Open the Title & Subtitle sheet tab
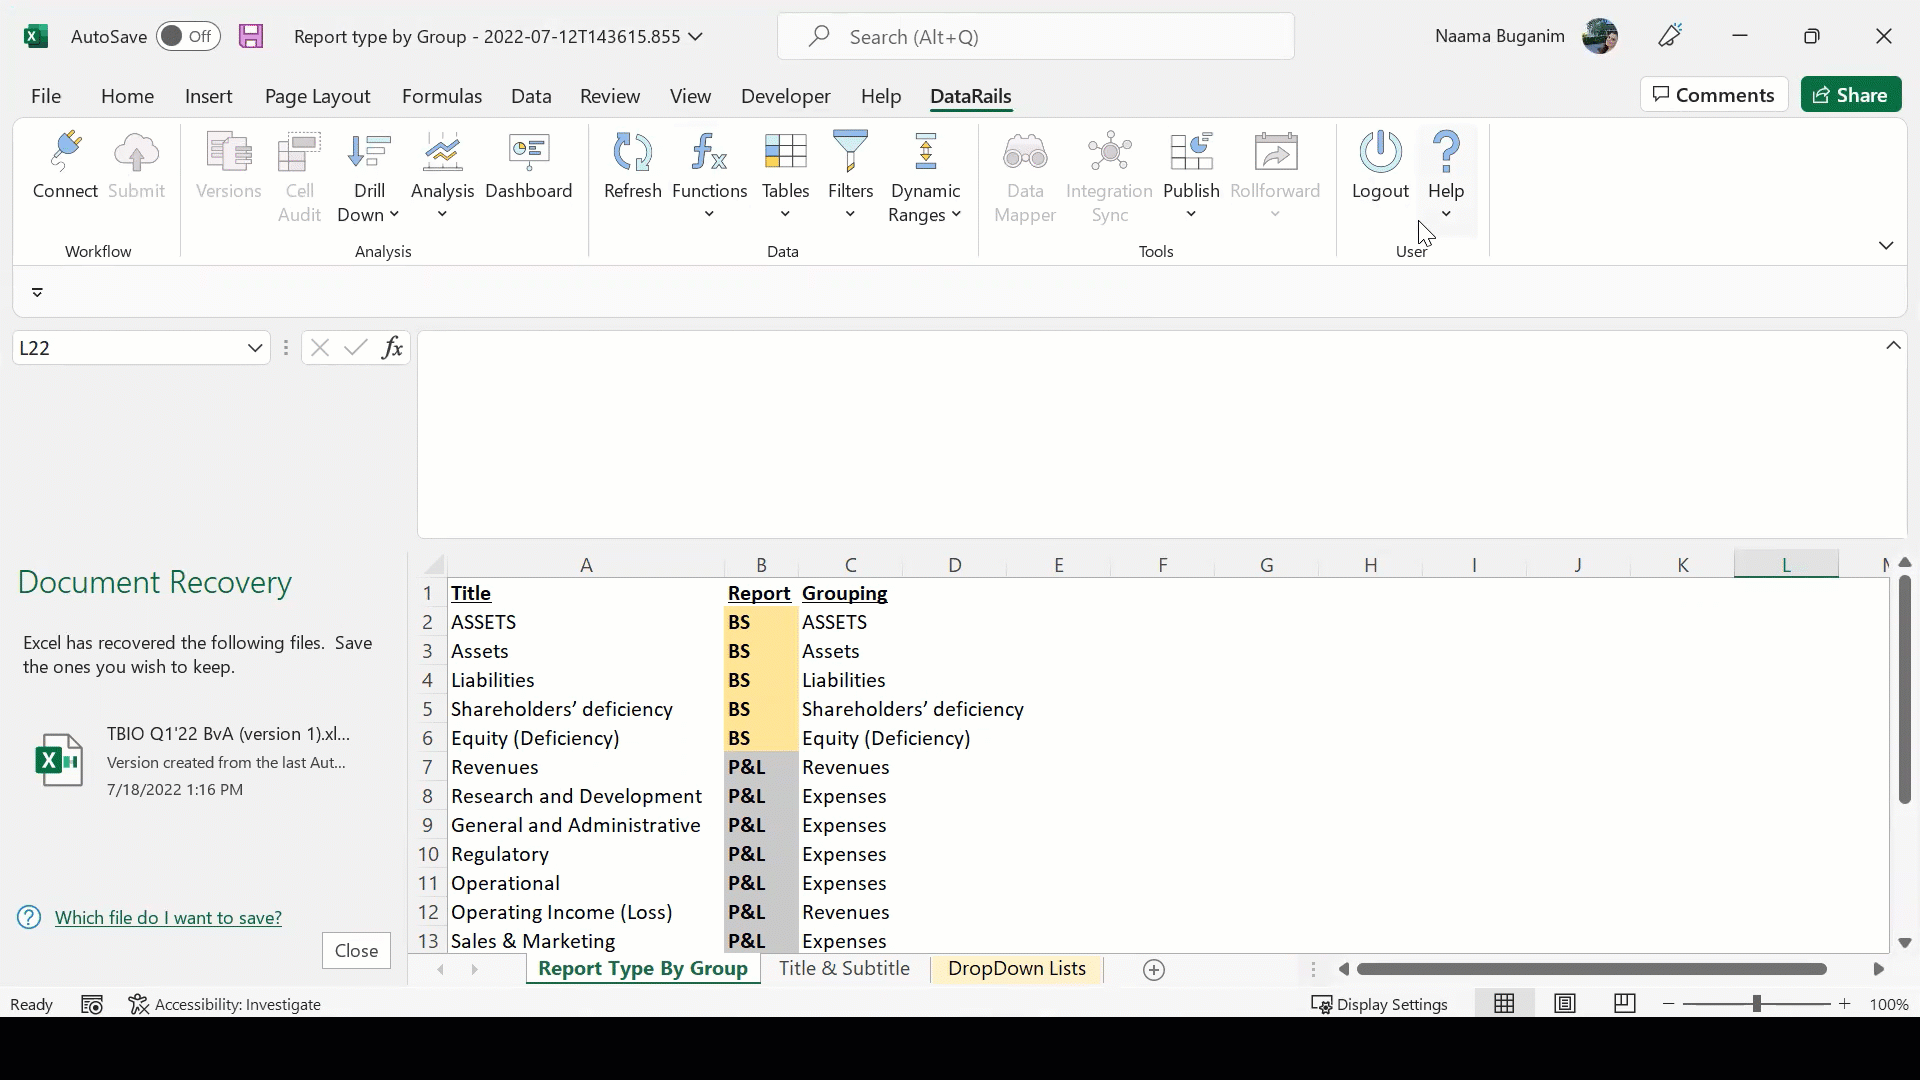 pos(844,969)
